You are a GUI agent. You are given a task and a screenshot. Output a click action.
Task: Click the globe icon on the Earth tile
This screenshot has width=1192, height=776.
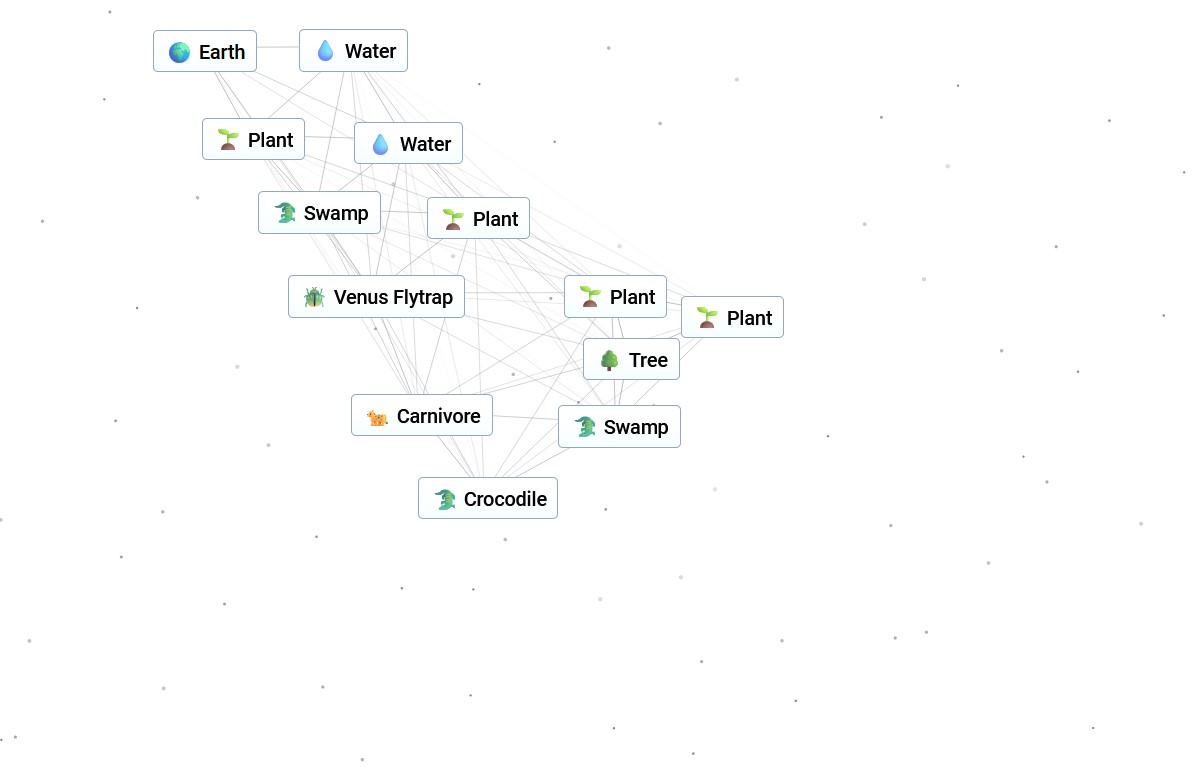(179, 52)
